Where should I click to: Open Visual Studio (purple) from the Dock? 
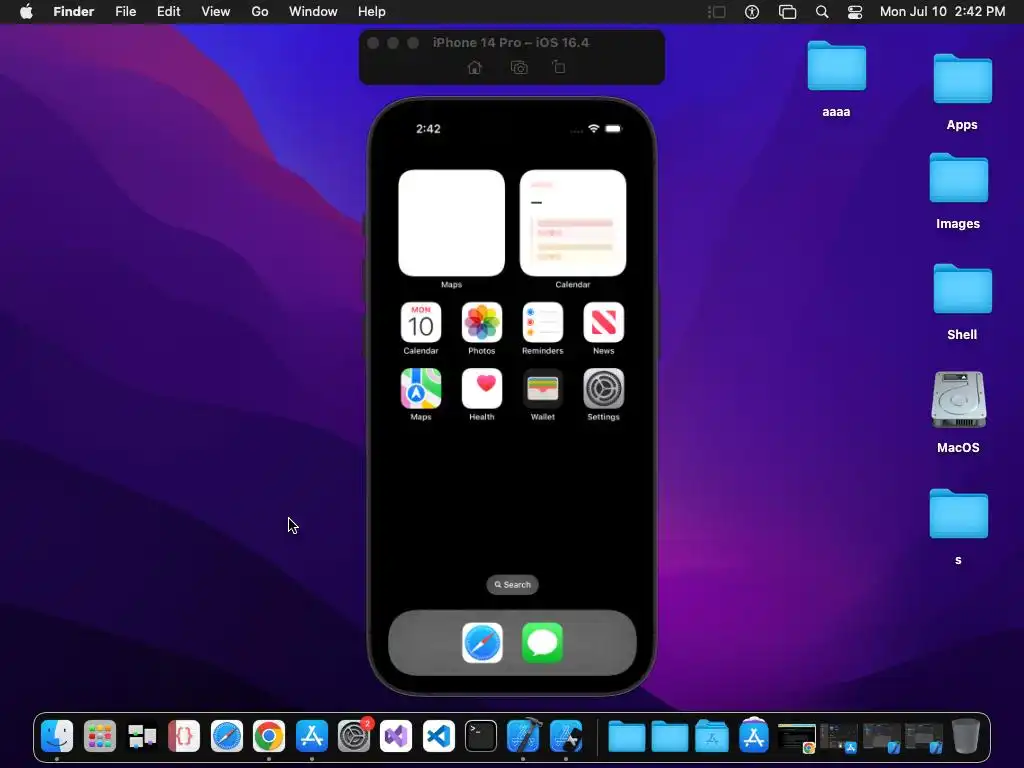pyautogui.click(x=396, y=736)
